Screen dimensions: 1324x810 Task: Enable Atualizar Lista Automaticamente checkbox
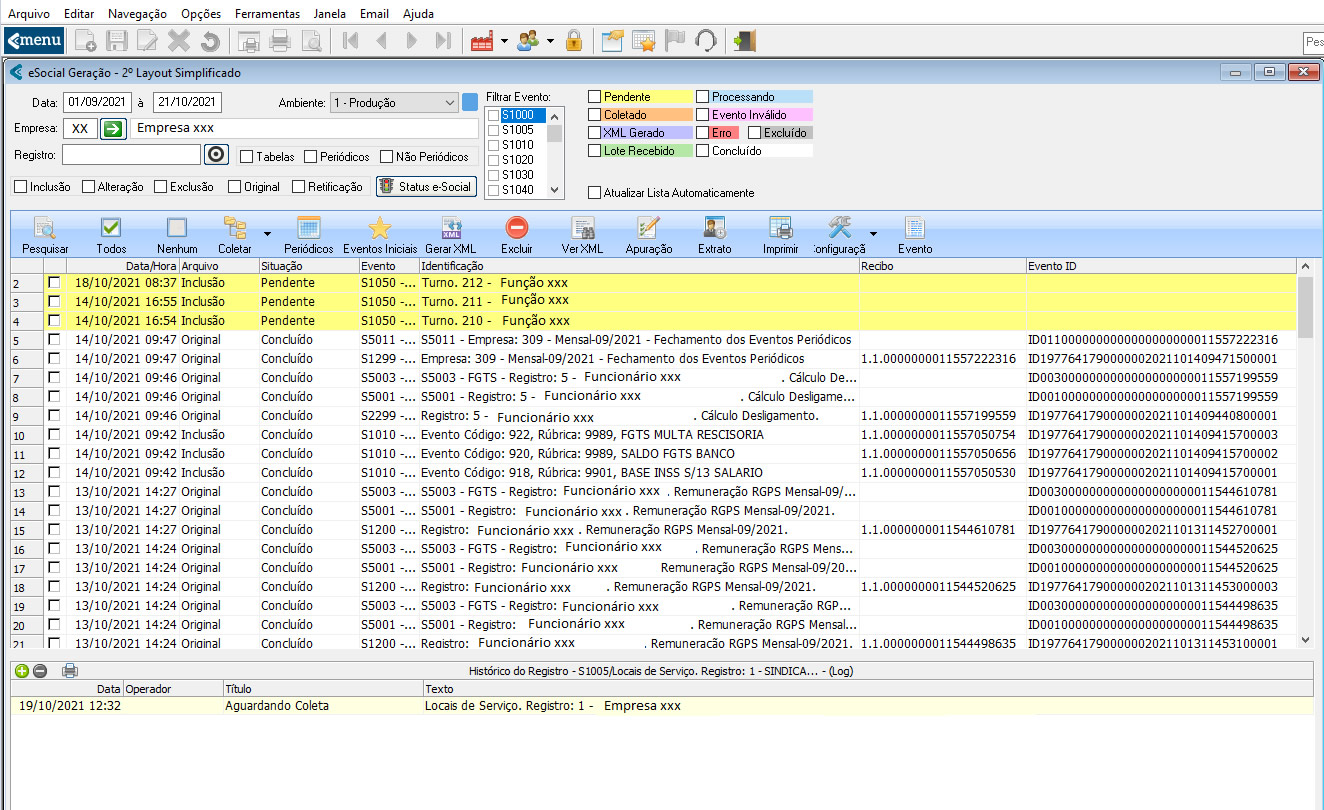click(x=595, y=193)
